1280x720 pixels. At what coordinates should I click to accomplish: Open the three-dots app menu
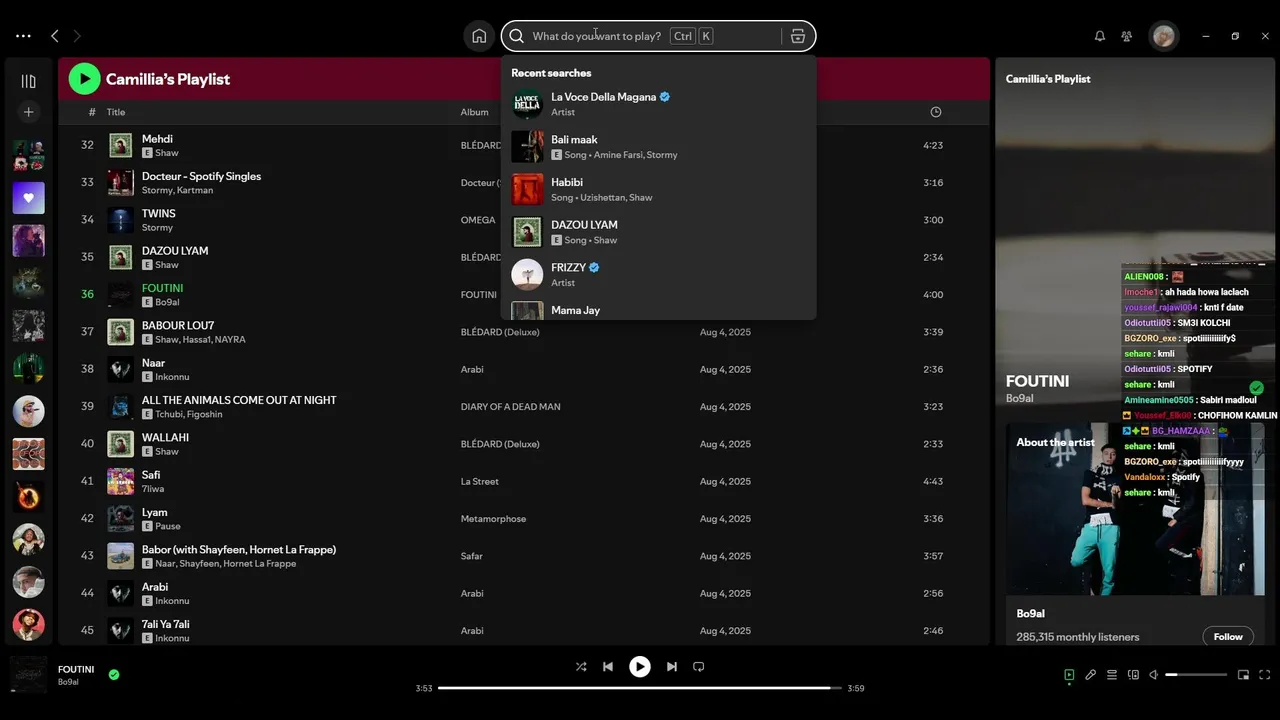click(x=23, y=36)
